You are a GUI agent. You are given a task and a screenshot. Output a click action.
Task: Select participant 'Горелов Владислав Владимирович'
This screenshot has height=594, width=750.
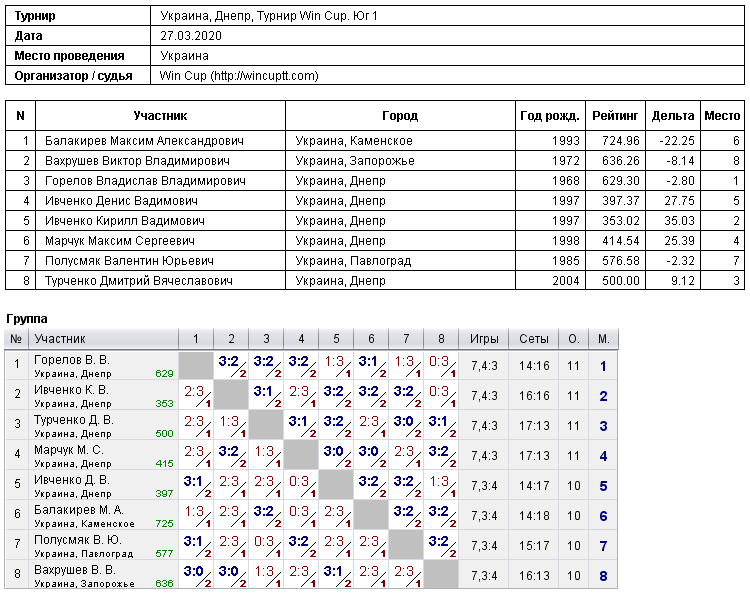(145, 181)
